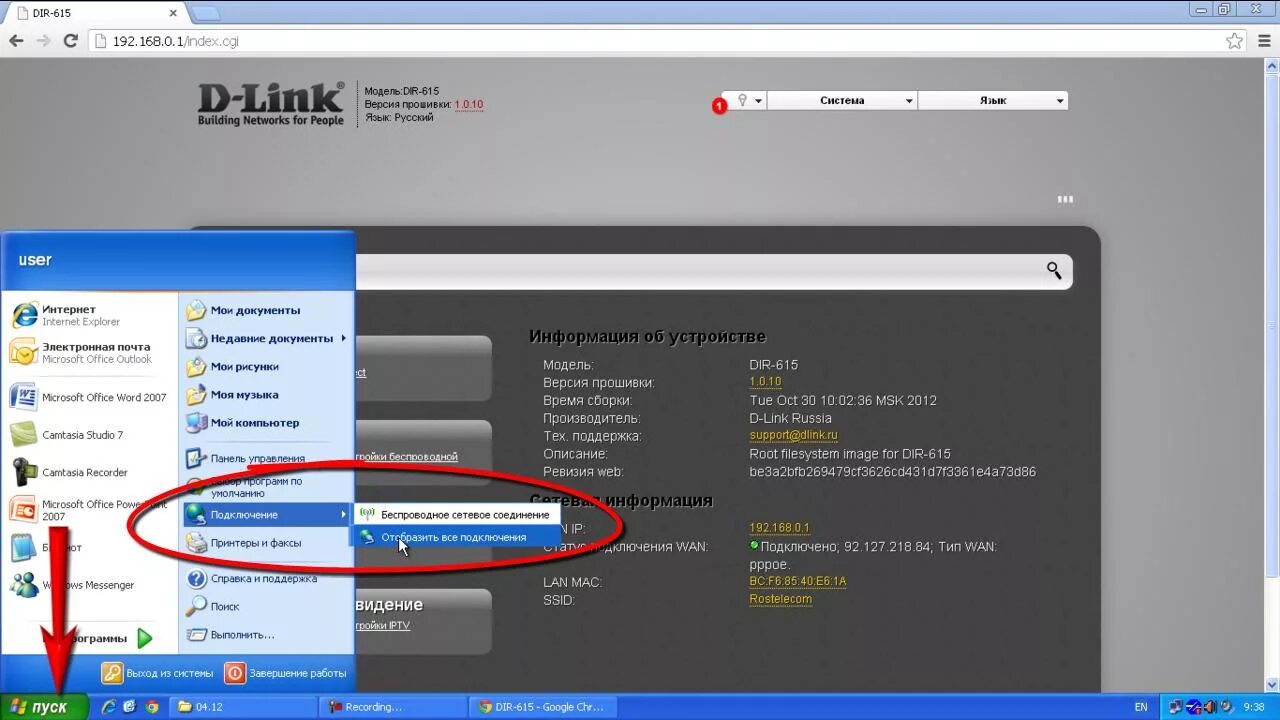The image size is (1280, 720).
Task: Click Завершение работы button
Action: 285,673
